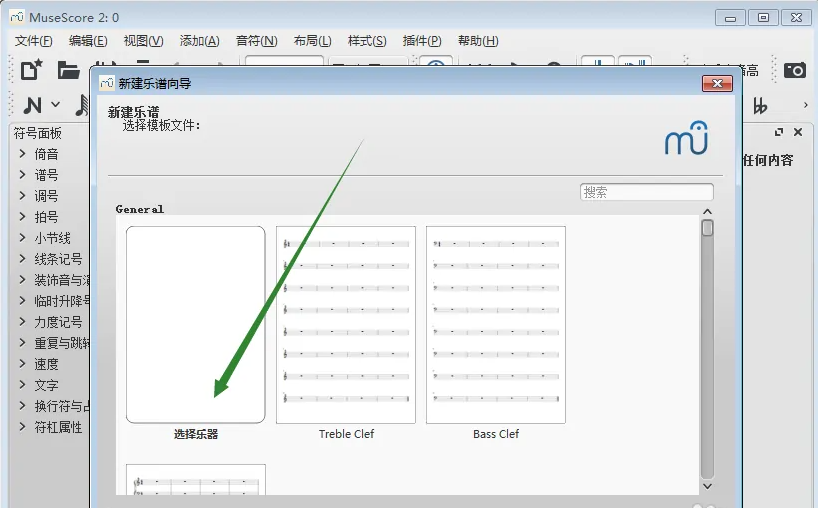Click the 重复与跳转 palette label
The height and width of the screenshot is (508, 818).
(x=62, y=343)
